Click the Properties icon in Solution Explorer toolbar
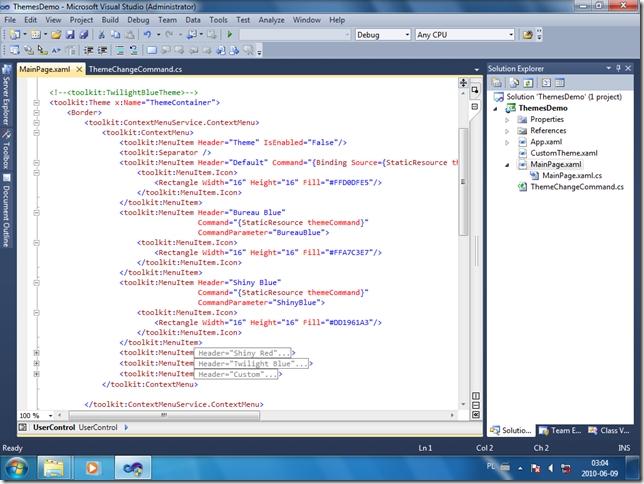This screenshot has height=484, width=644. tap(497, 83)
